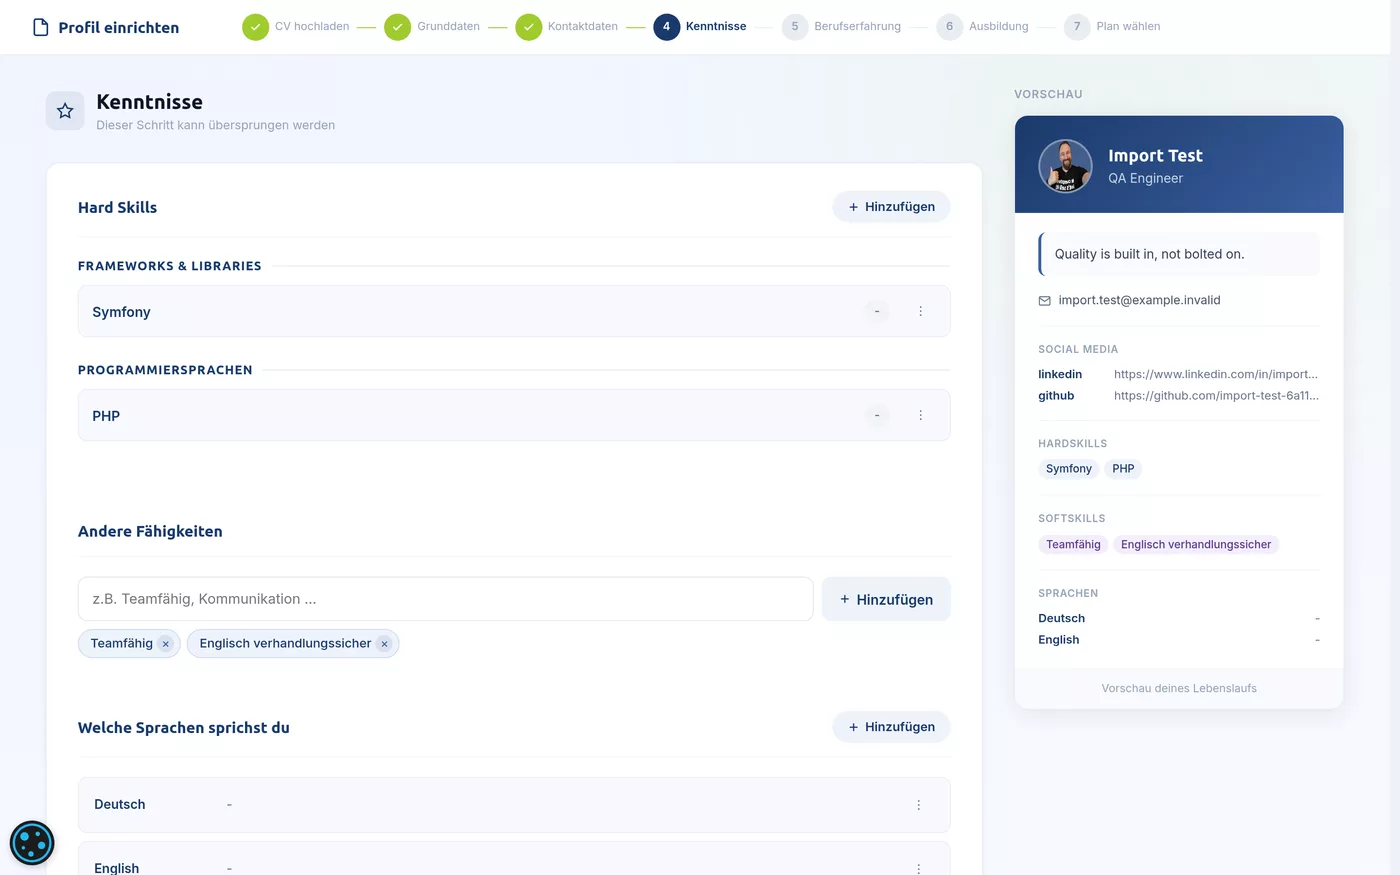This screenshot has height=875, width=1400.
Task: Focus the Andere Fähigkeiten text input
Action: click(445, 599)
